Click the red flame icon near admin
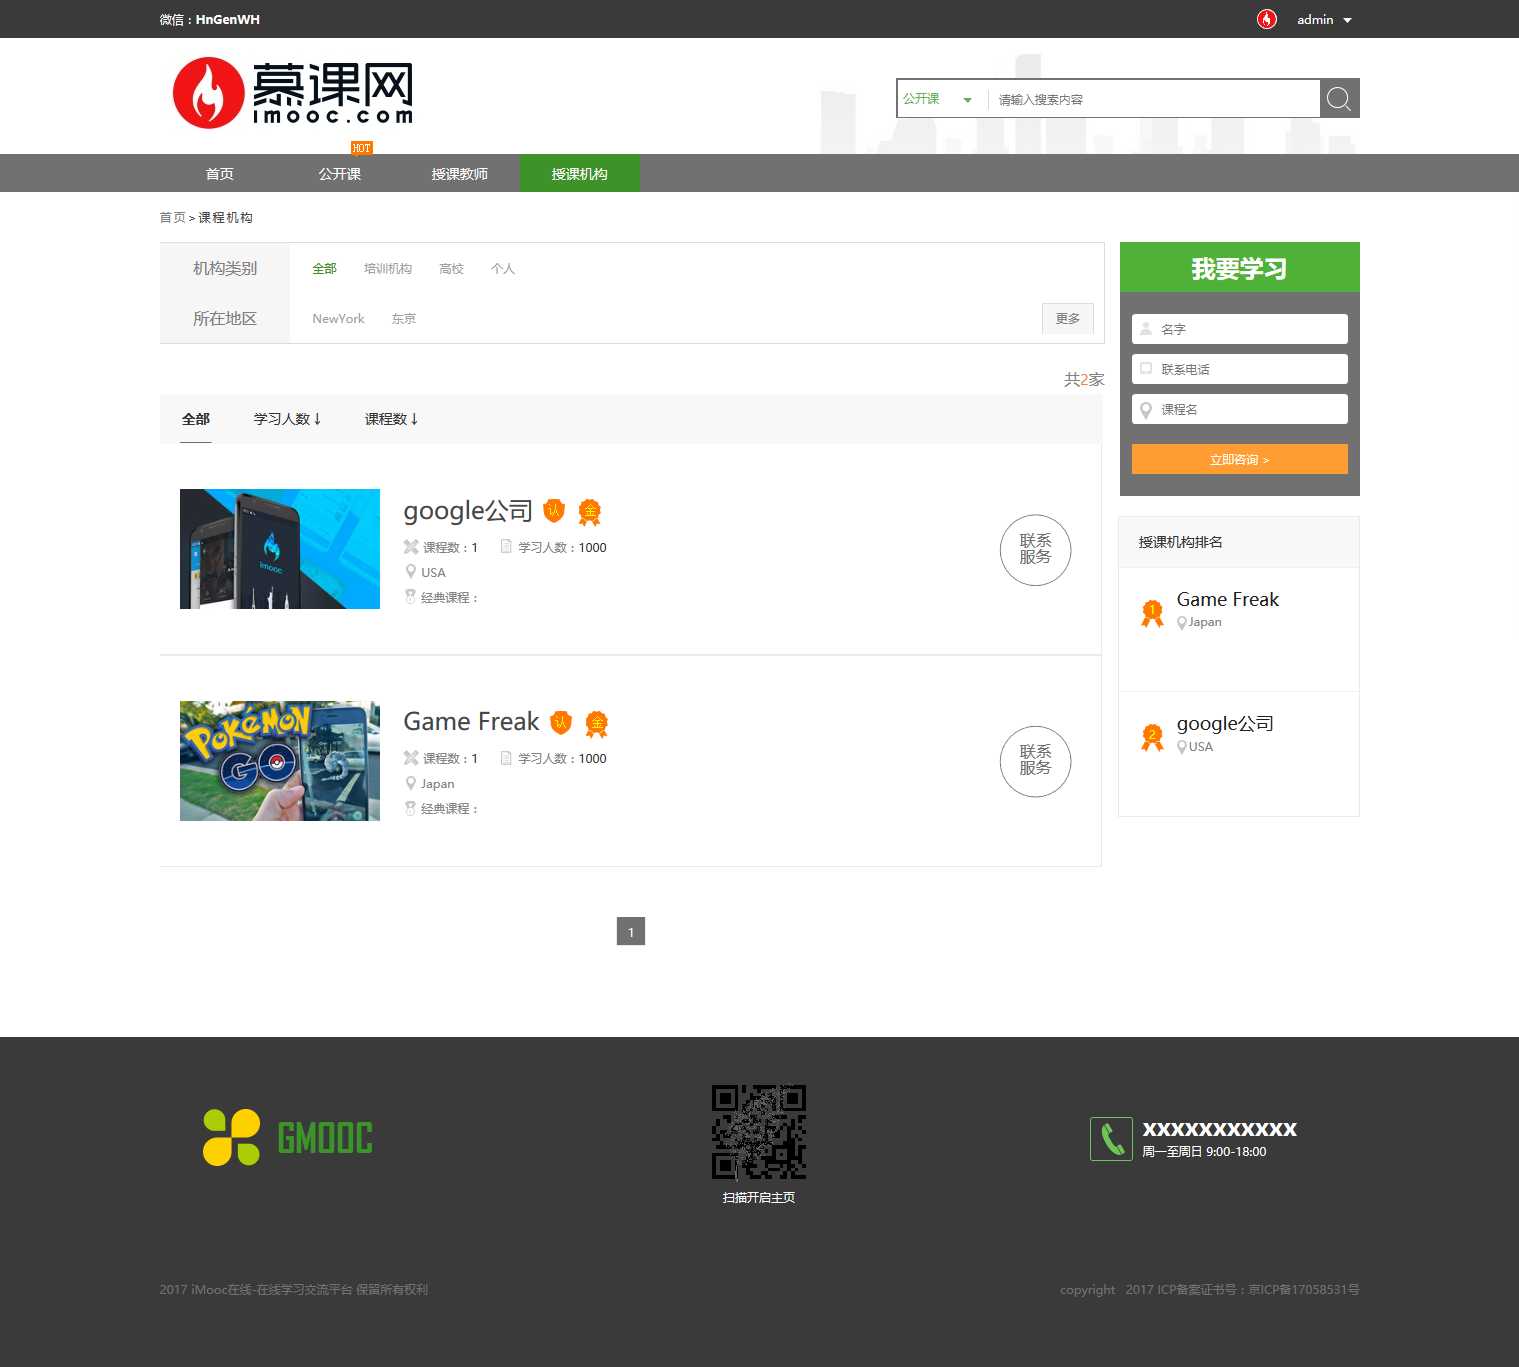 [x=1266, y=19]
